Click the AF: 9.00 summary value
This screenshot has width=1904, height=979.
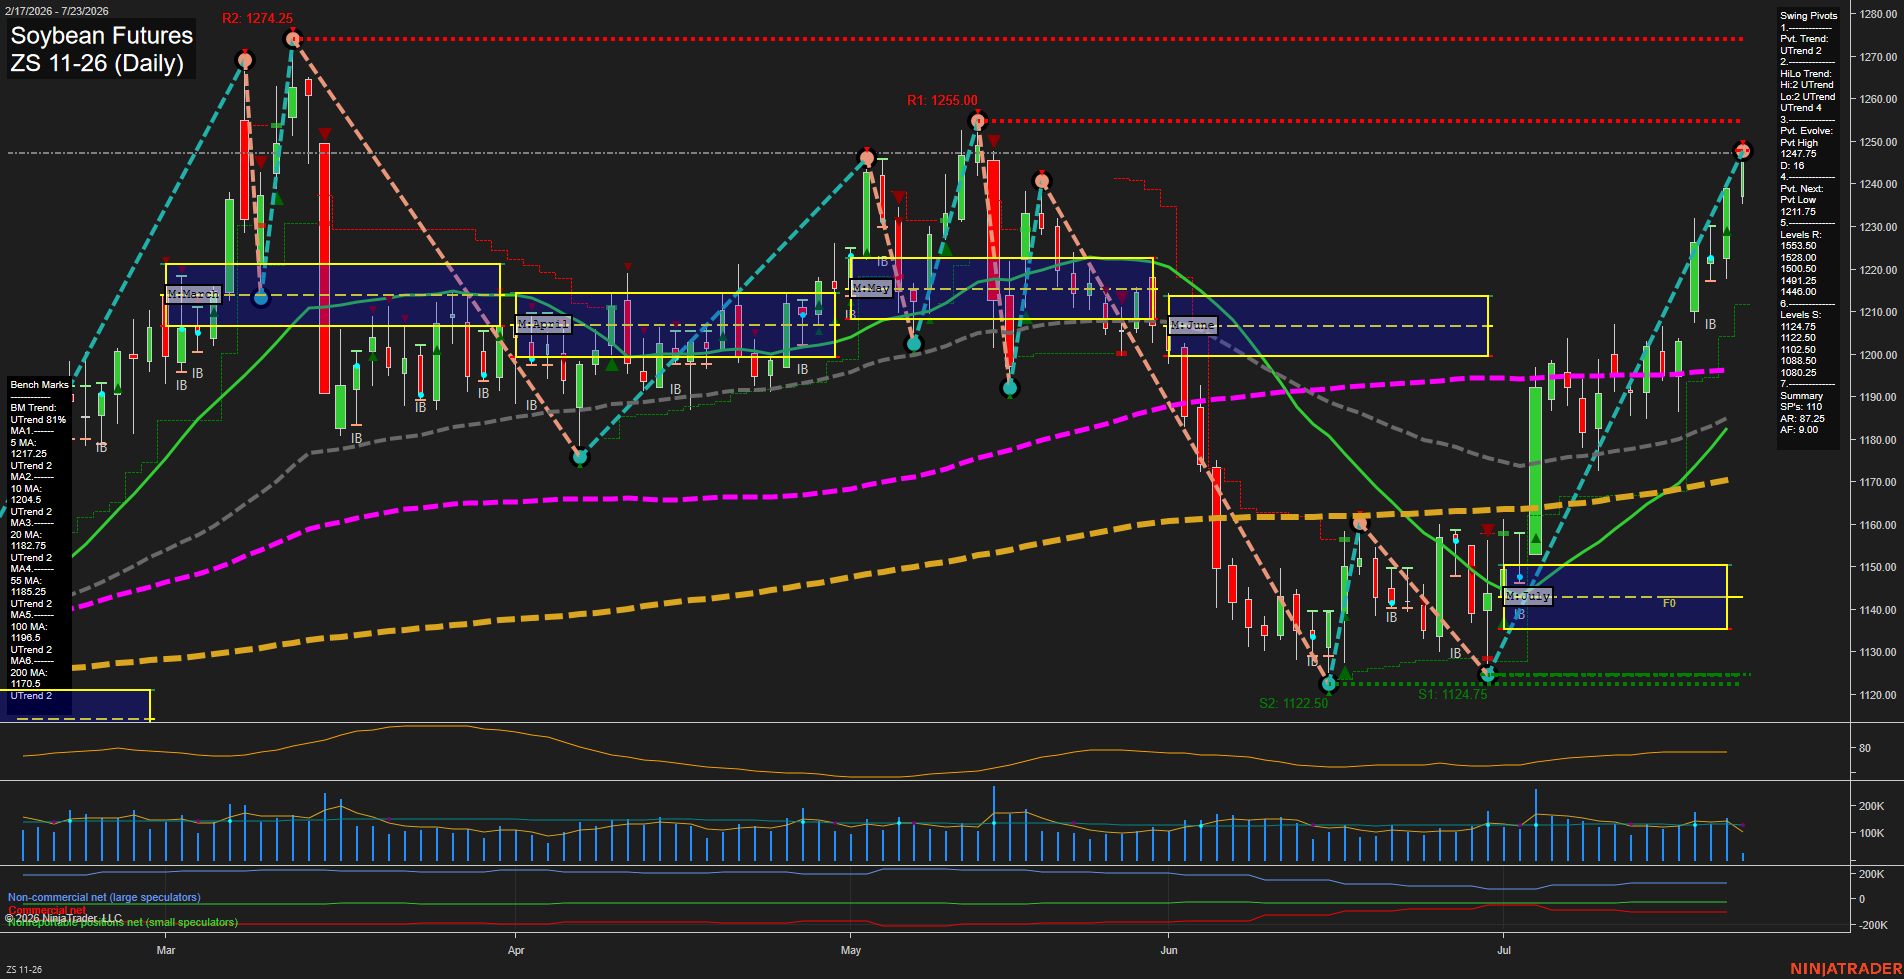coord(1799,430)
